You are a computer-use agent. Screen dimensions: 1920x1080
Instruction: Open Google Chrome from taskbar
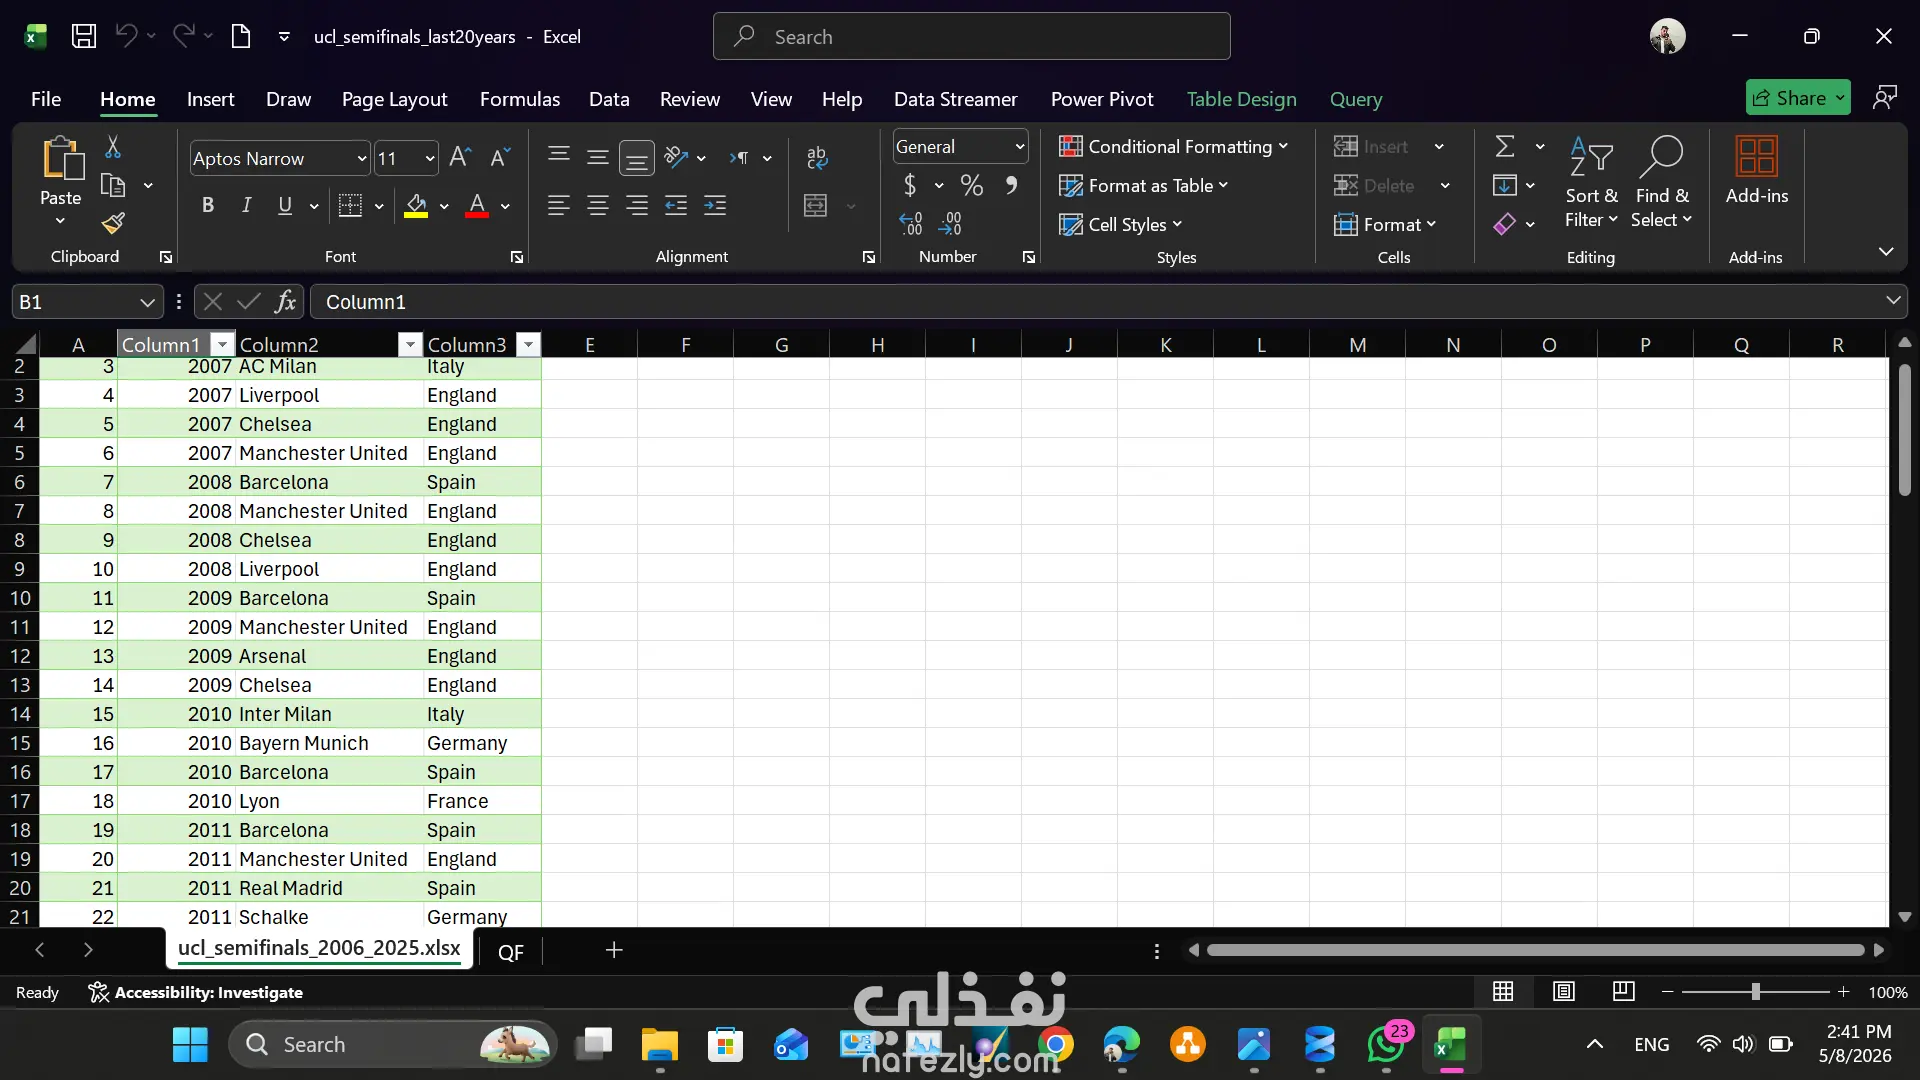coord(1055,1045)
